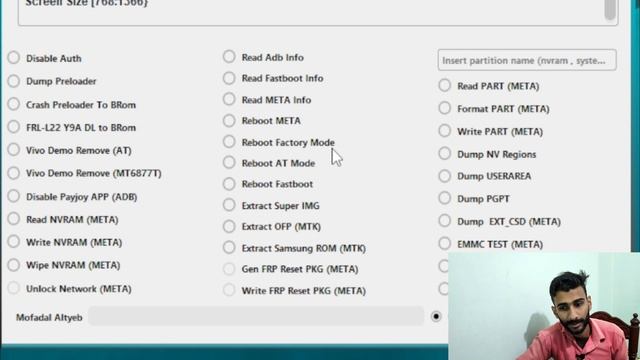
Task: Select Vivo Demo Remove (AT)
Action: pyautogui.click(x=14, y=150)
